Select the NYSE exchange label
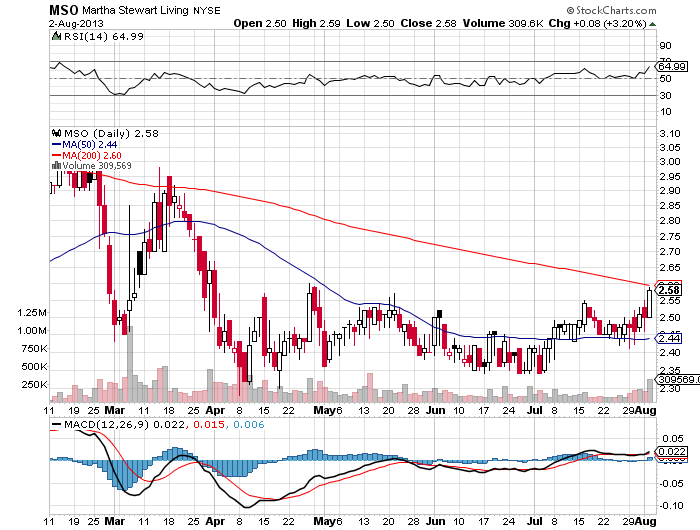This screenshot has width=700, height=530. tap(207, 11)
